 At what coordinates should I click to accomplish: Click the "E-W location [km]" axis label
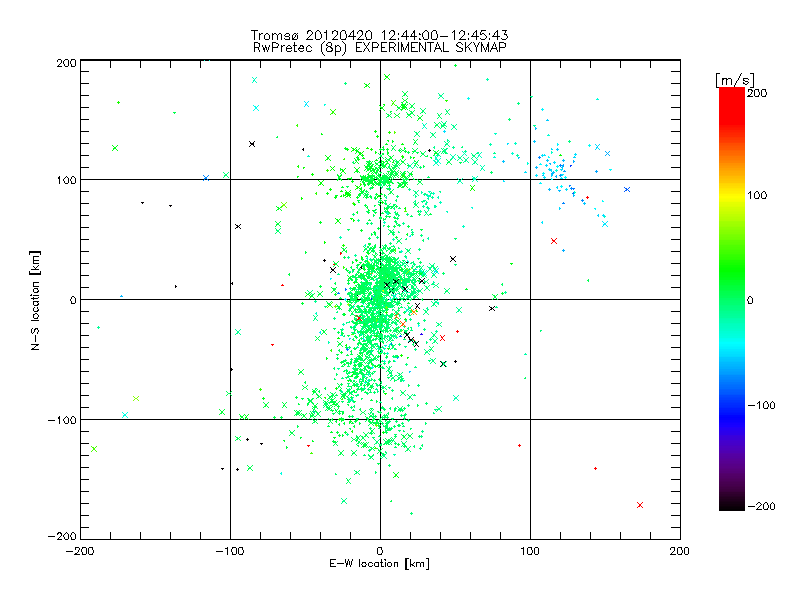point(379,564)
